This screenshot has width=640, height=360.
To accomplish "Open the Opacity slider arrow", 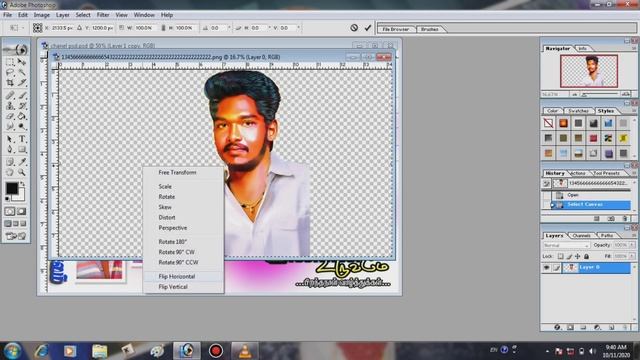I will click(632, 245).
